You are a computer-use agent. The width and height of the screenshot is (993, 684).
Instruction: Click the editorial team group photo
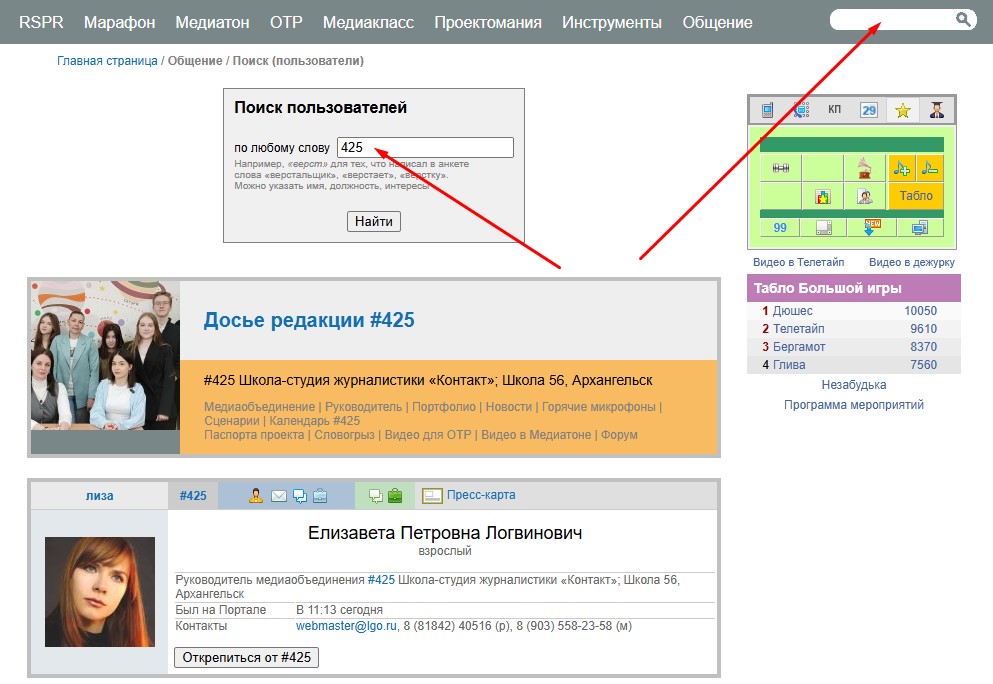pyautogui.click(x=106, y=356)
